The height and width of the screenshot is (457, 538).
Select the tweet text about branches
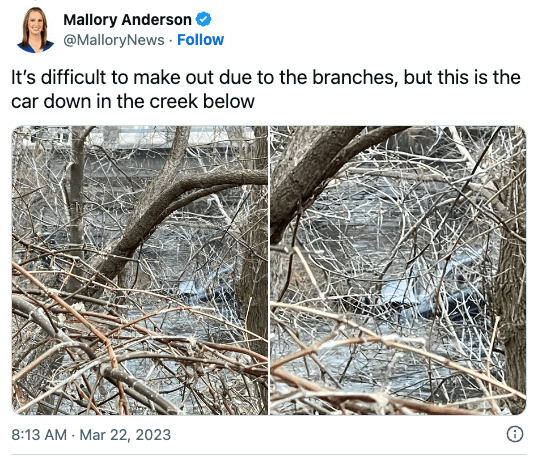pos(266,89)
